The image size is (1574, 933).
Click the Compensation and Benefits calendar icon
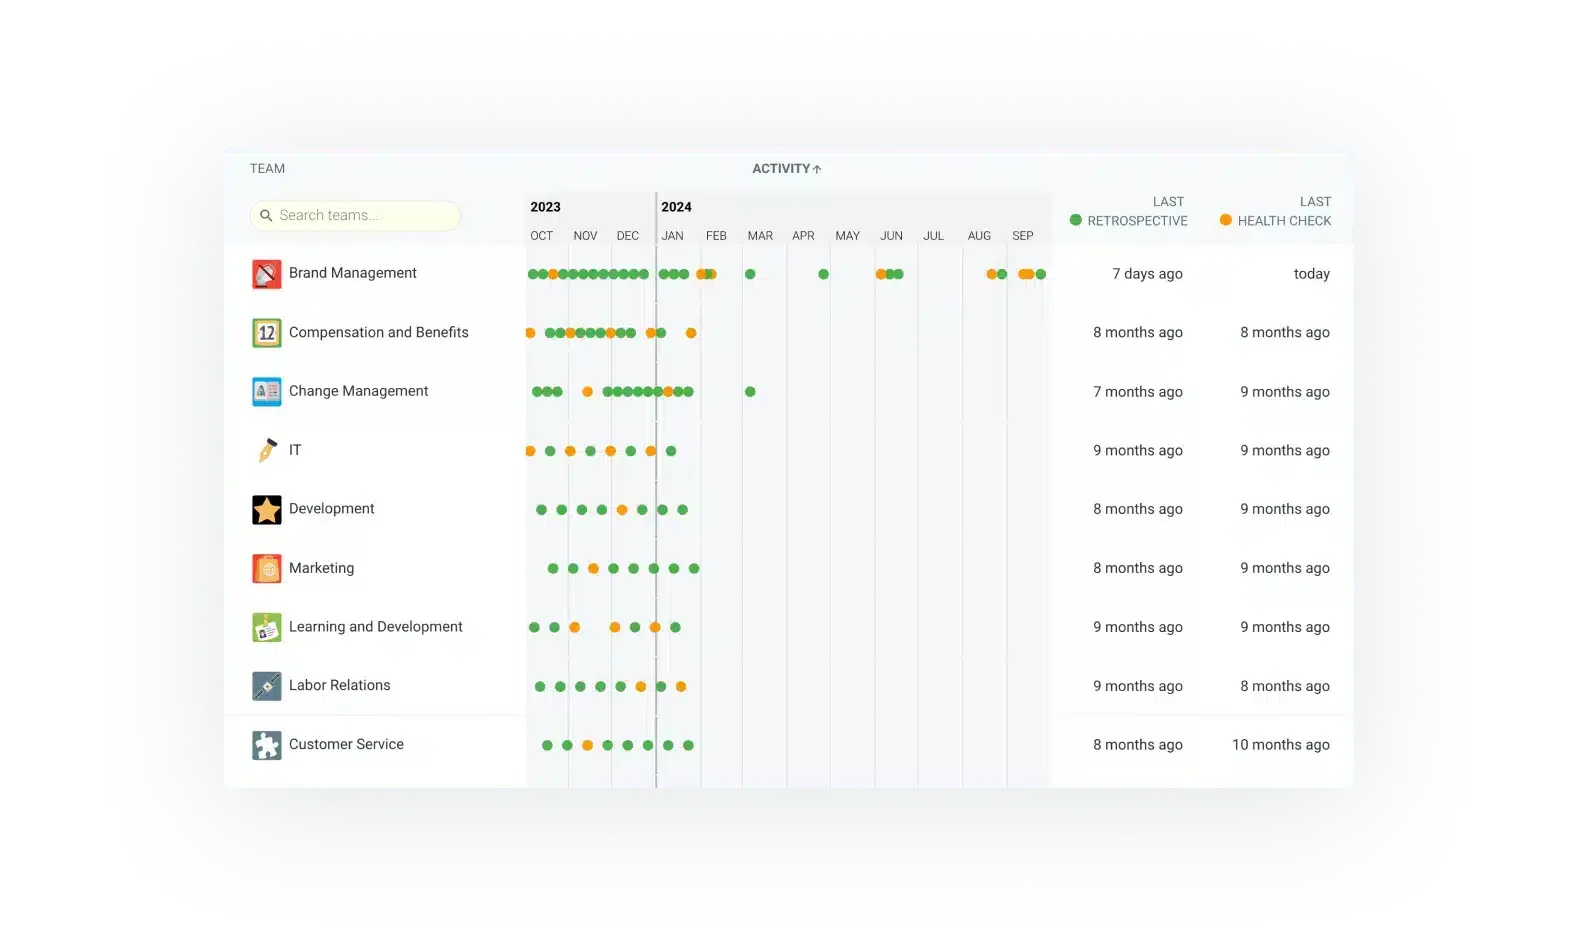[x=266, y=333]
